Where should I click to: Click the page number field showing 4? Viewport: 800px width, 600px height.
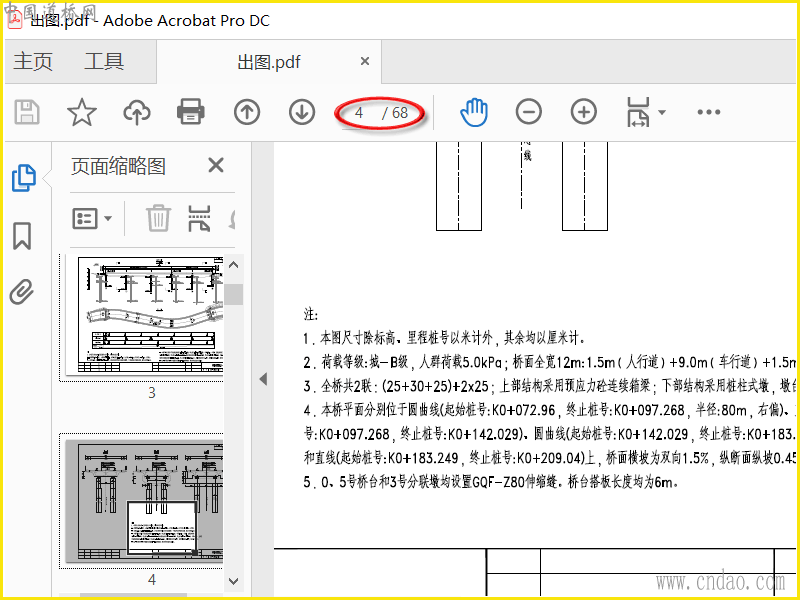(359, 112)
